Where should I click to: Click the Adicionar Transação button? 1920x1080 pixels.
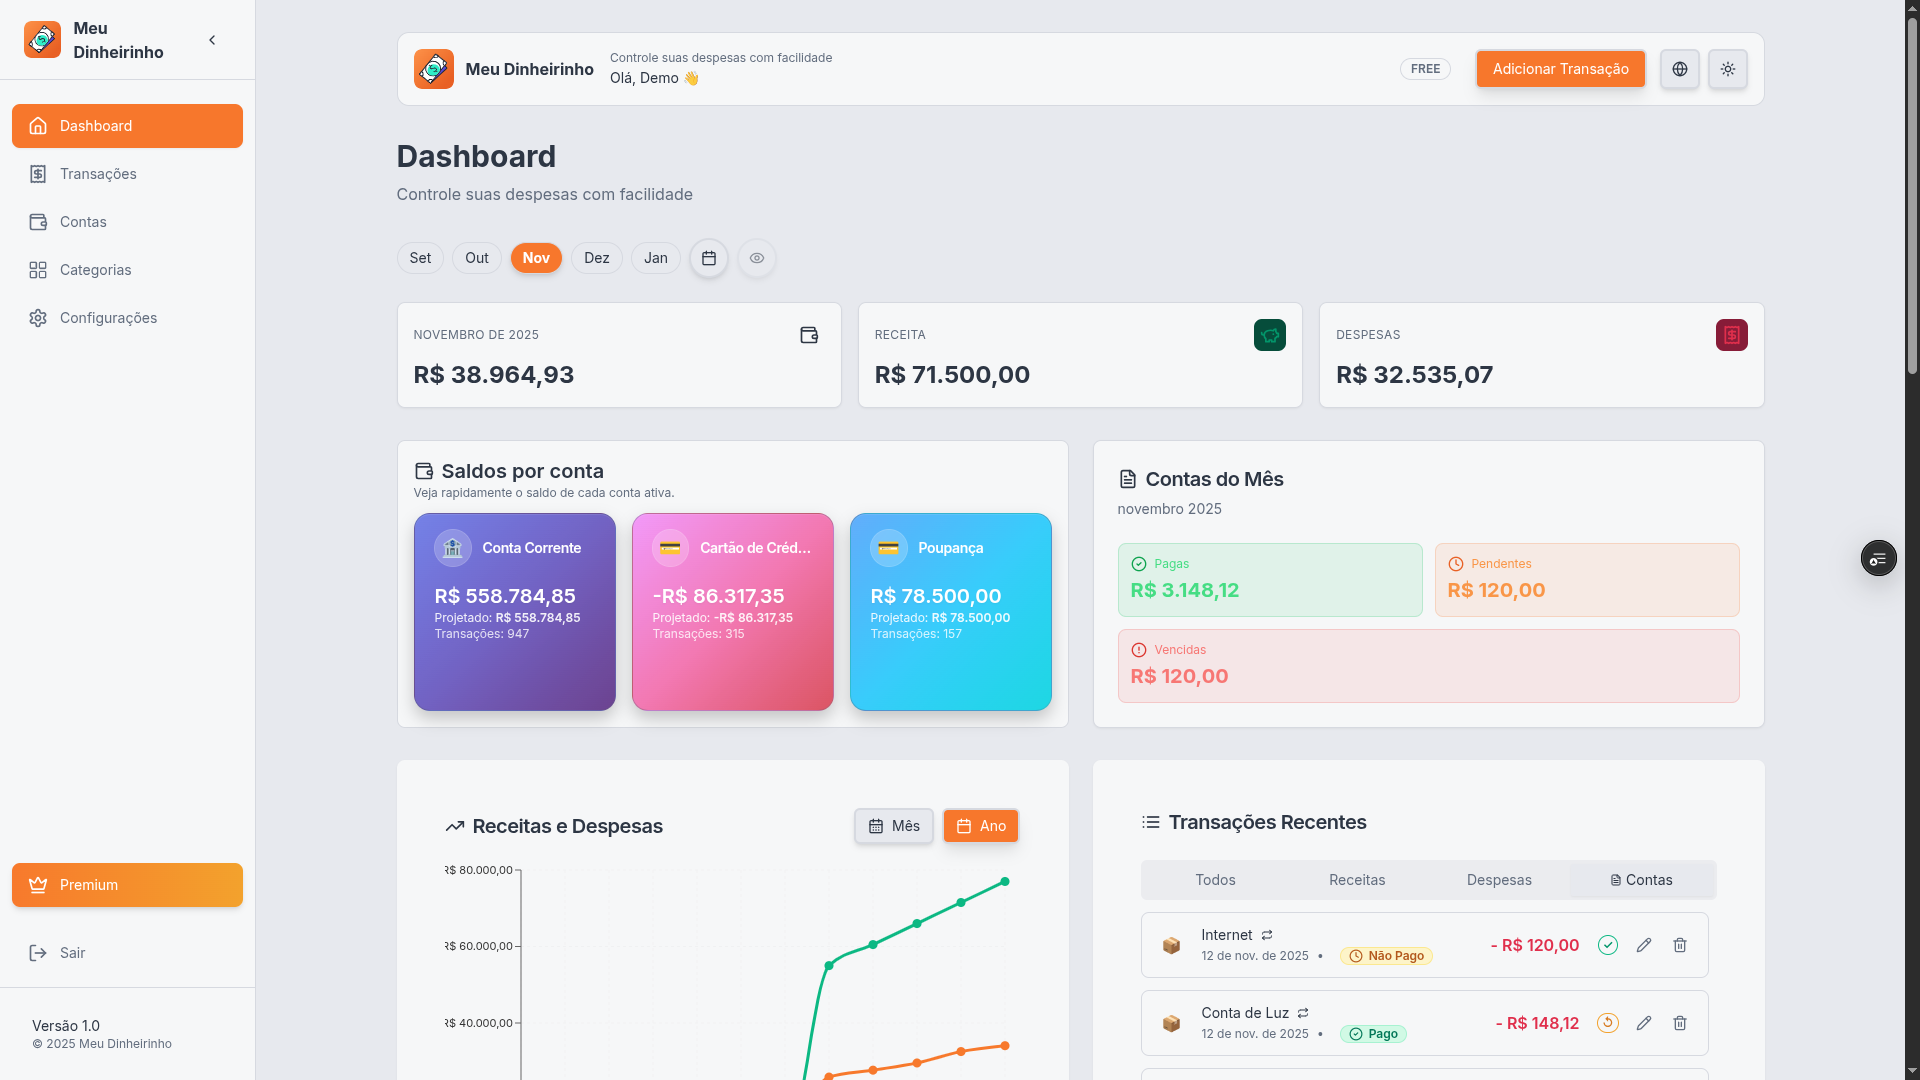click(1560, 69)
